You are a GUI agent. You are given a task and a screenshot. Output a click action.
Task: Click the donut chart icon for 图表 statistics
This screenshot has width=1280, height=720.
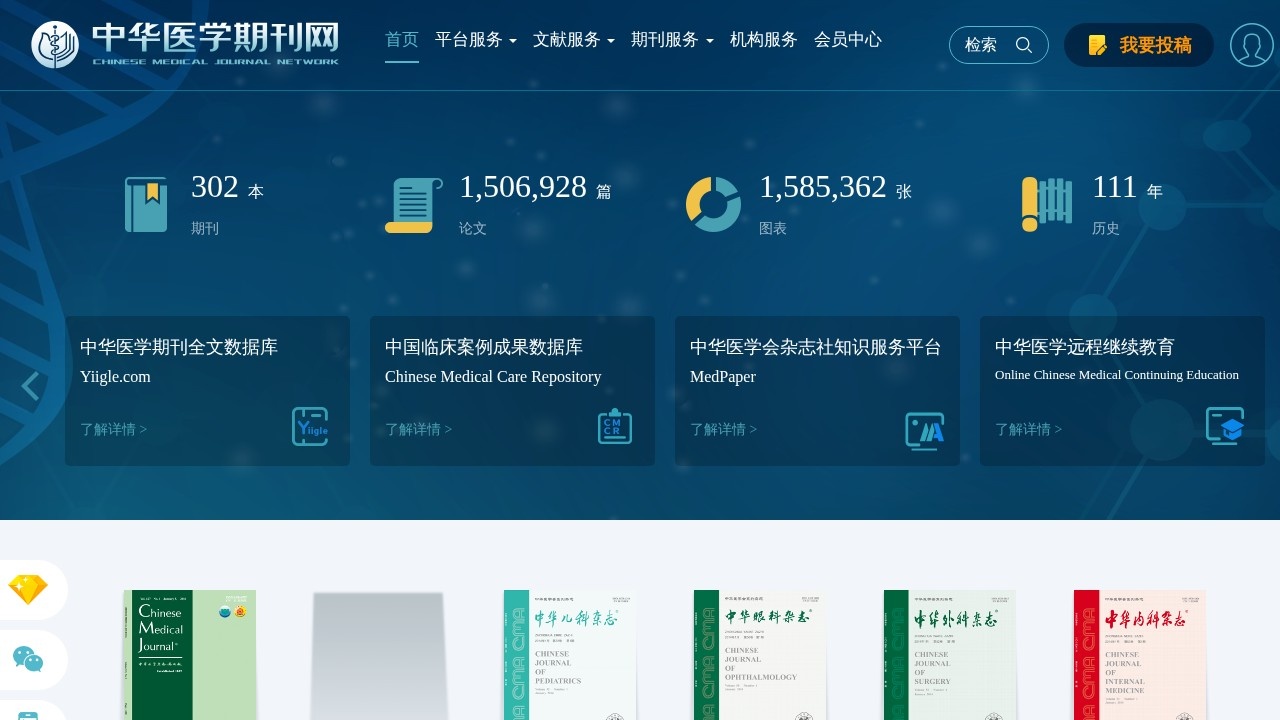click(x=713, y=203)
